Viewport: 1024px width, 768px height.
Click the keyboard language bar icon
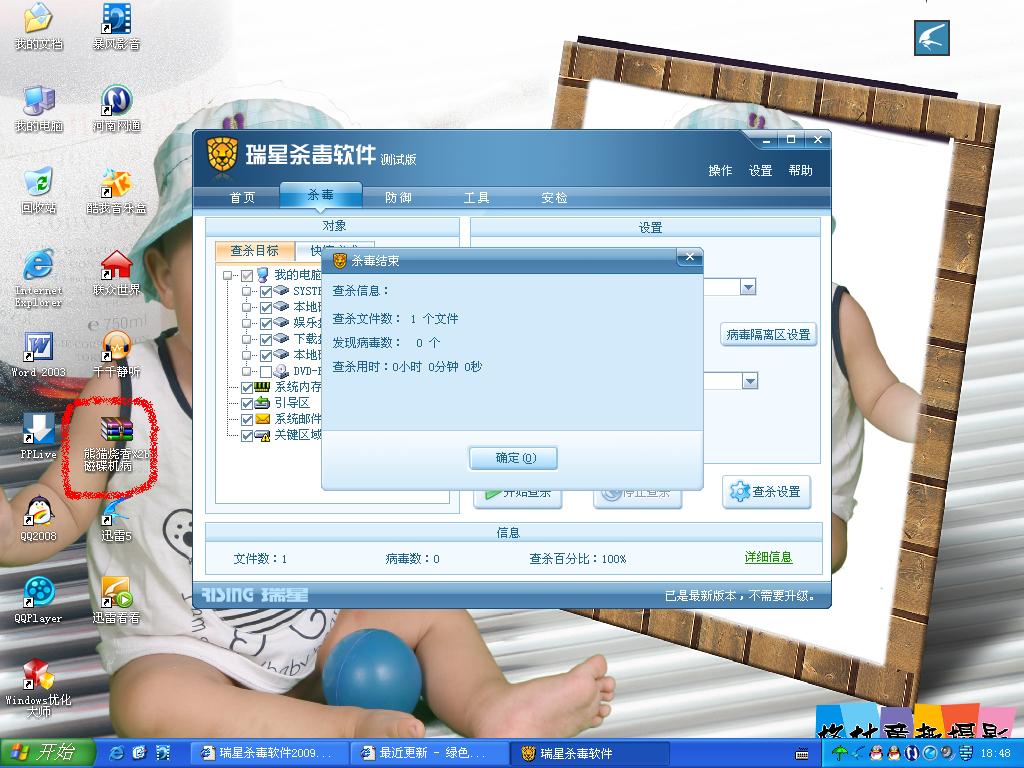[802, 754]
